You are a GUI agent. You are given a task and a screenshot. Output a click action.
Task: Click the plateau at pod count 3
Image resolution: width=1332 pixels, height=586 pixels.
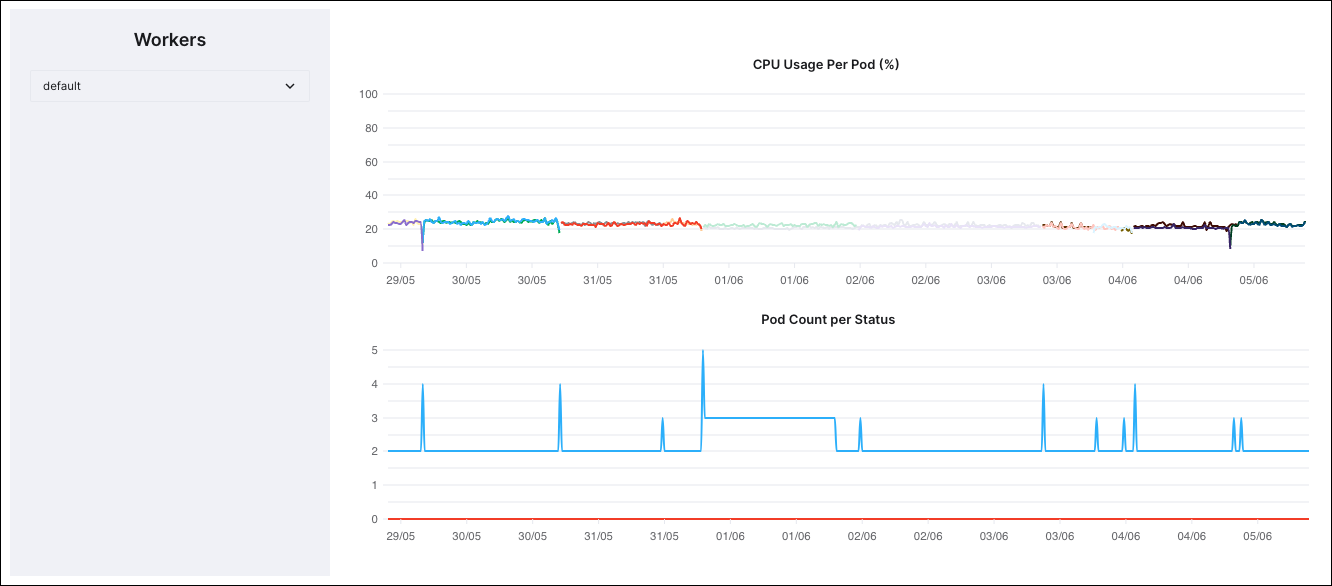770,417
